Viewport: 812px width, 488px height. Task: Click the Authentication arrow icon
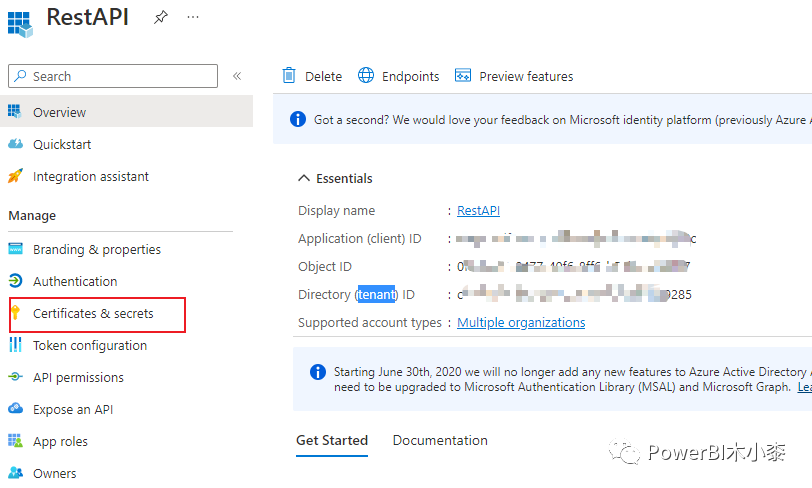(16, 281)
